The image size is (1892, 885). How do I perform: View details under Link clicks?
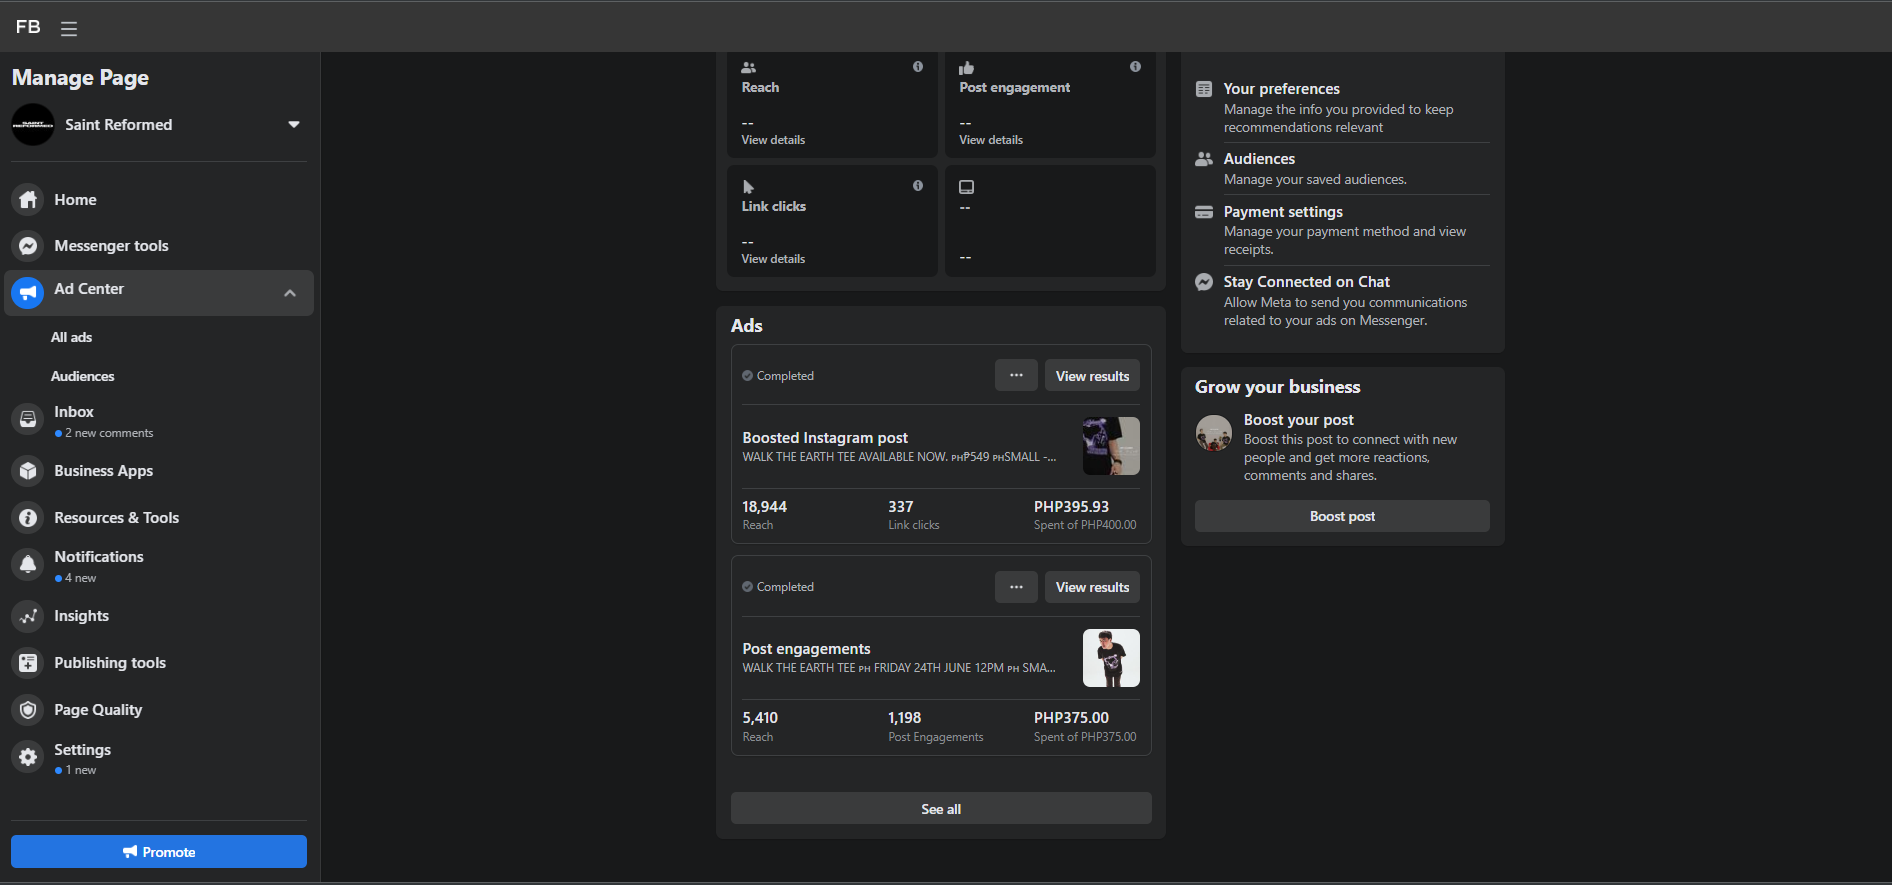click(773, 259)
